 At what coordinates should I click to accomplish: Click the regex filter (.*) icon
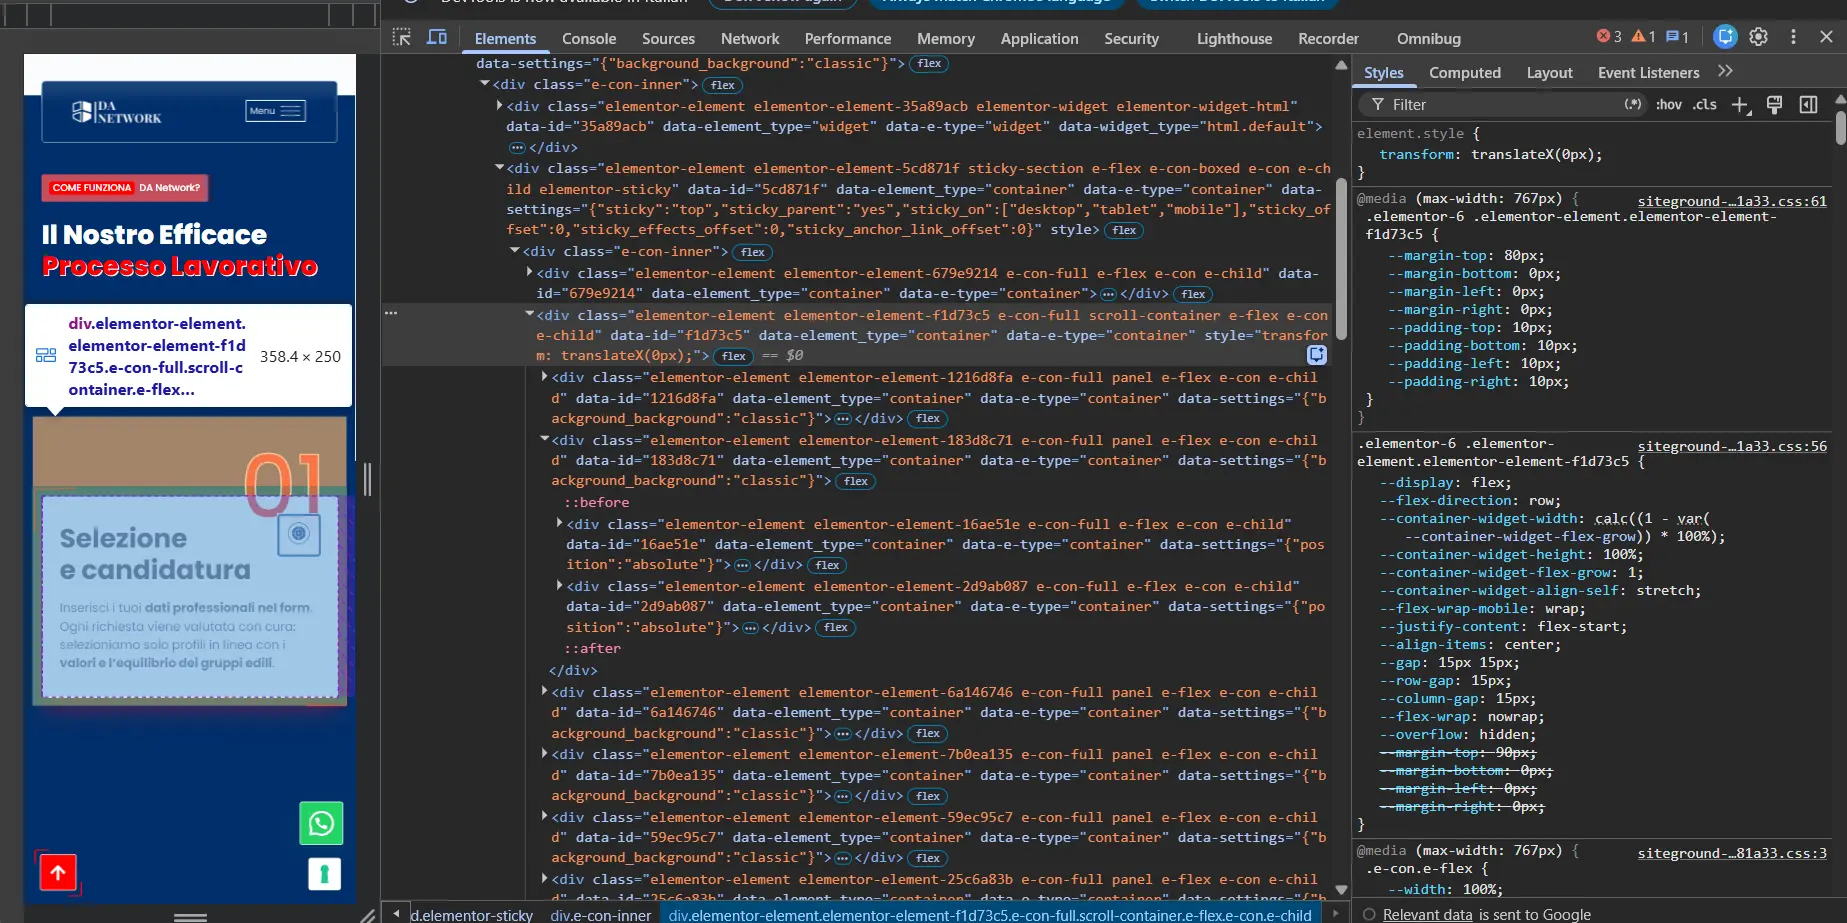coord(1633,104)
